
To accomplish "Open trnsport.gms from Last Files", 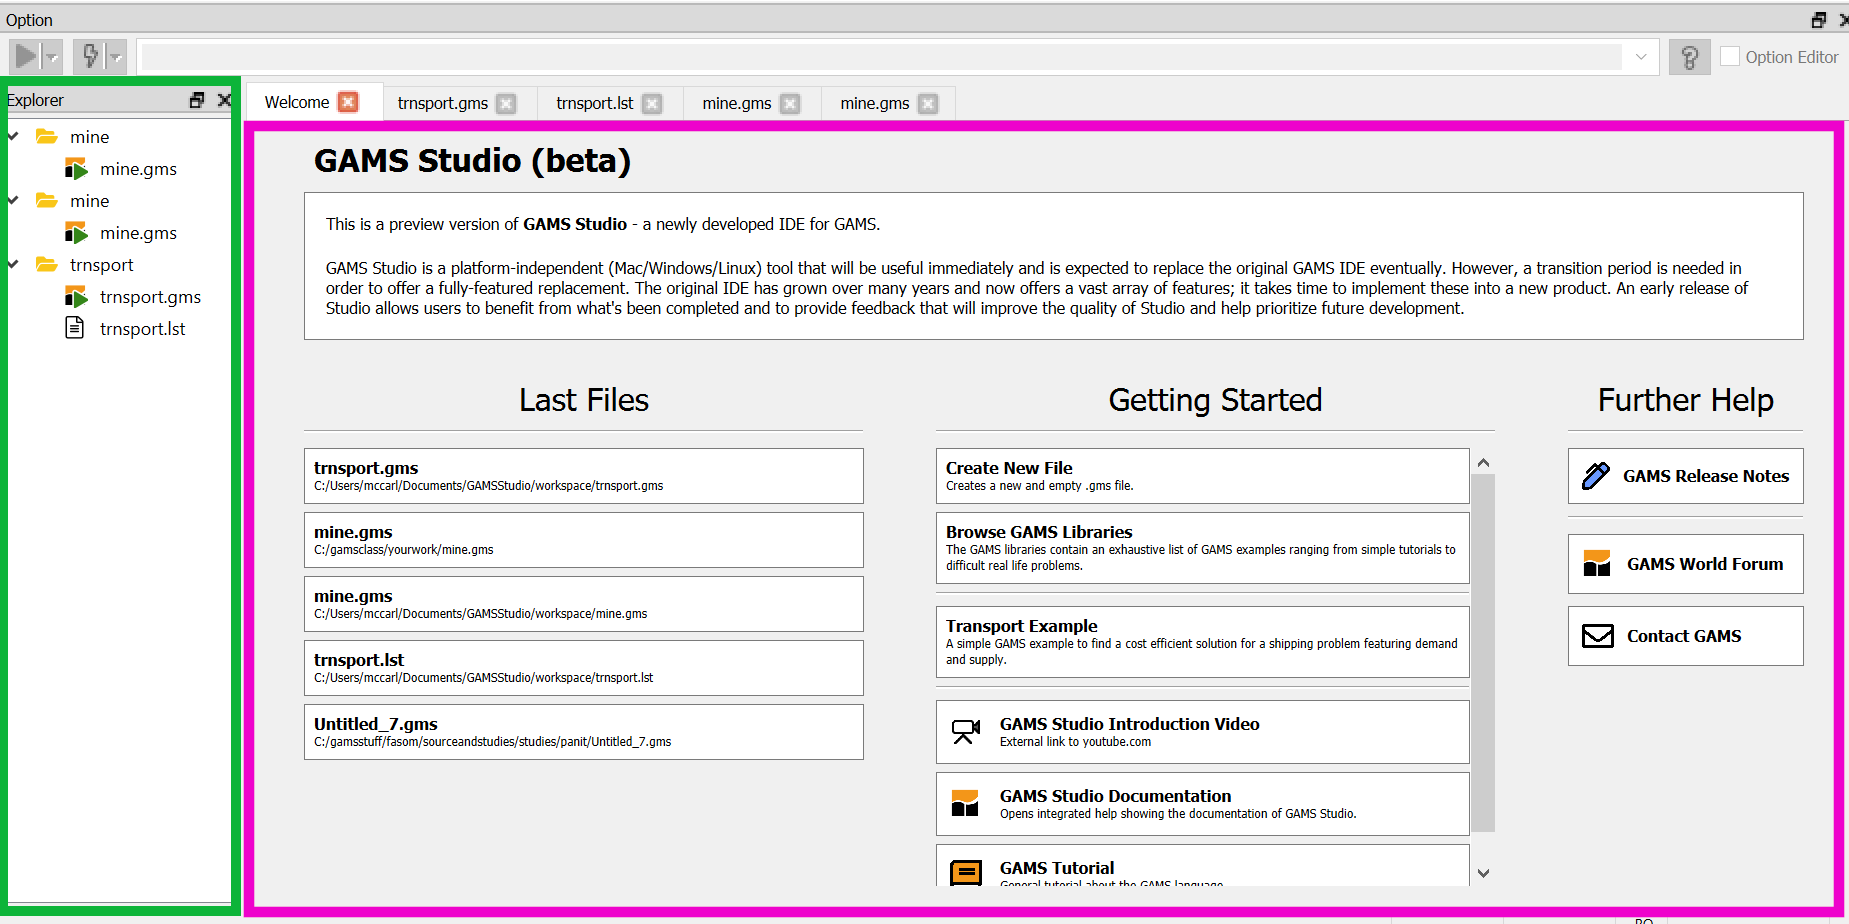I will click(x=584, y=476).
